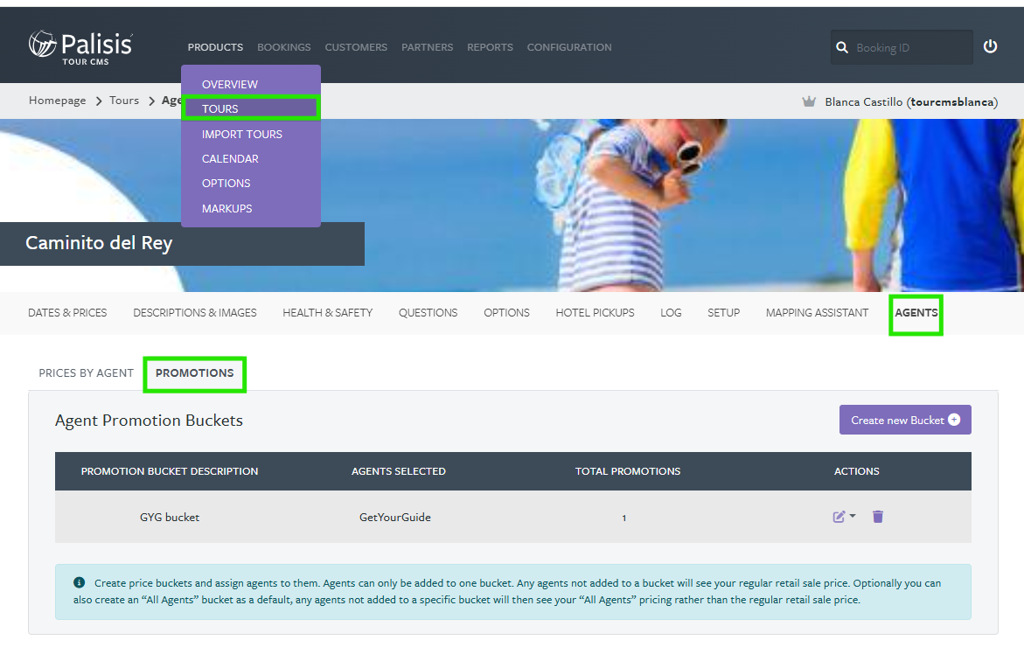Viewport: 1024px width, 654px height.
Task: Click the info icon in help notice
Action: 79,582
